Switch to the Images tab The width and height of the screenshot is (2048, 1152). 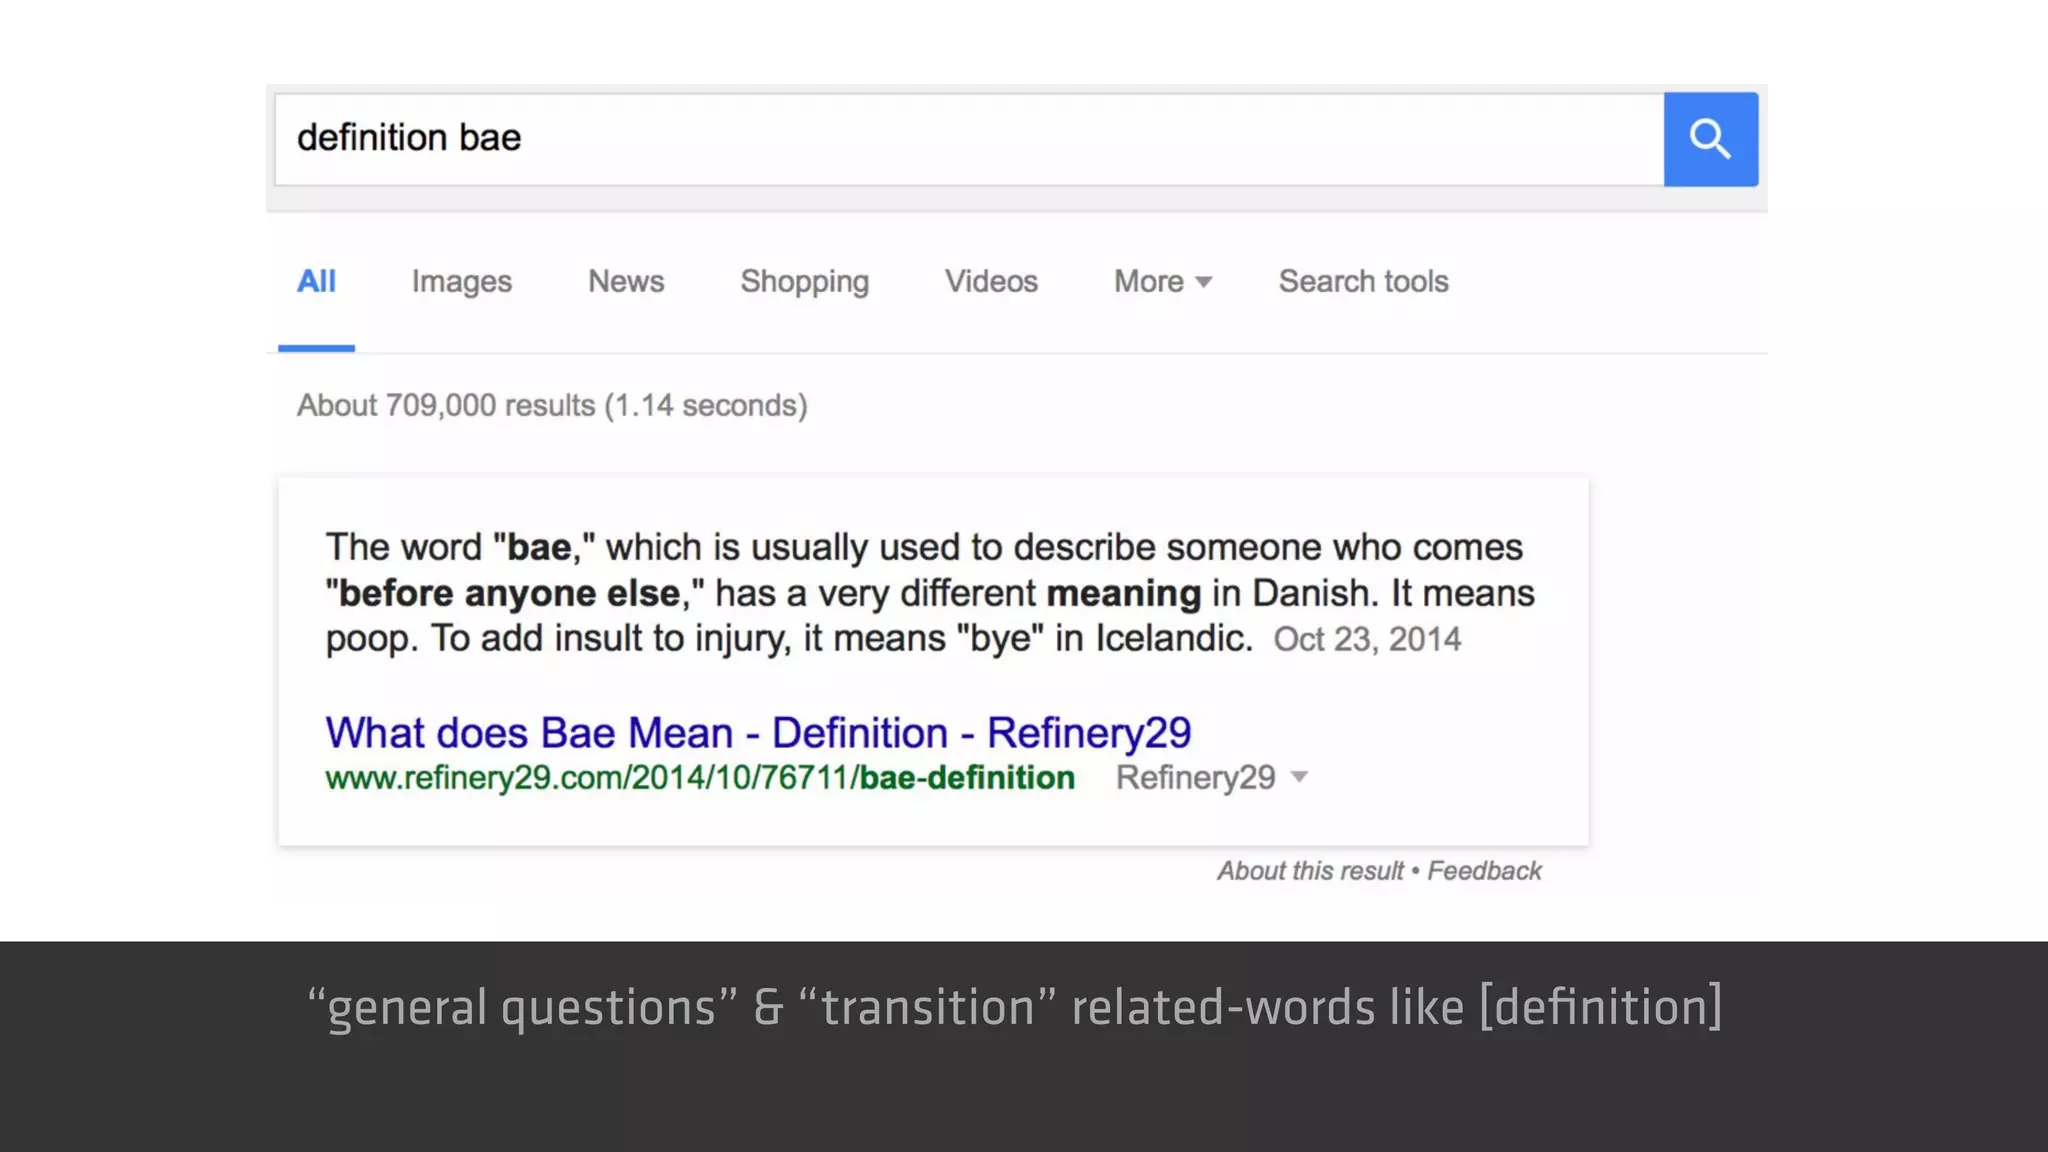[x=461, y=283]
